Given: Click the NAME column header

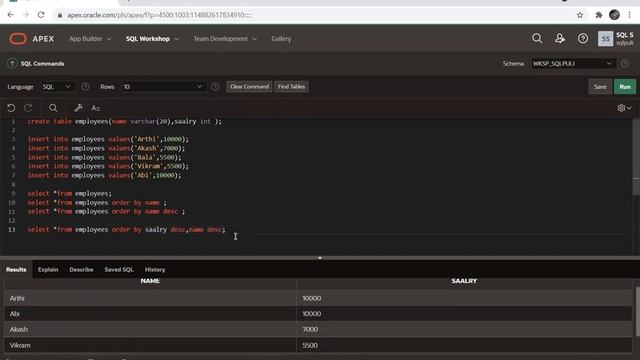Looking at the screenshot, I should point(150,281).
